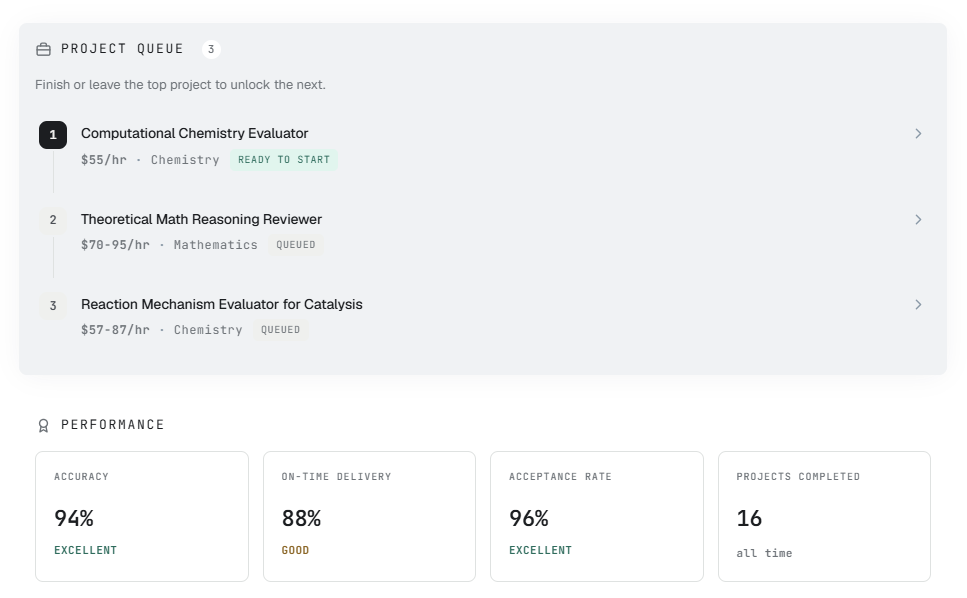The height and width of the screenshot is (598, 967).
Task: Select the number 2 step badge
Action: pyautogui.click(x=53, y=220)
